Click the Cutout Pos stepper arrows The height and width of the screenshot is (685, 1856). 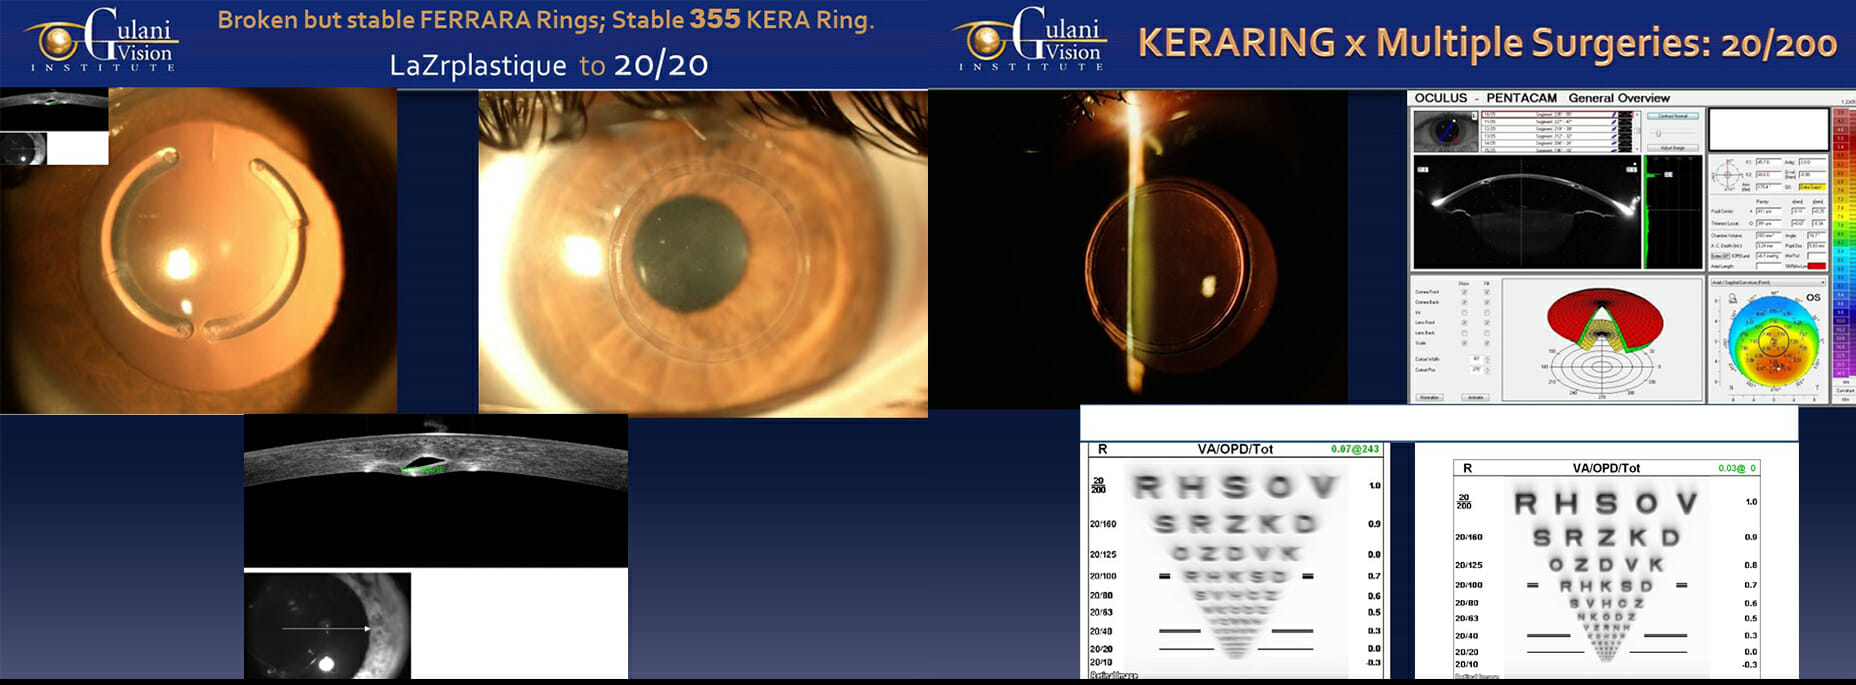coord(1488,370)
